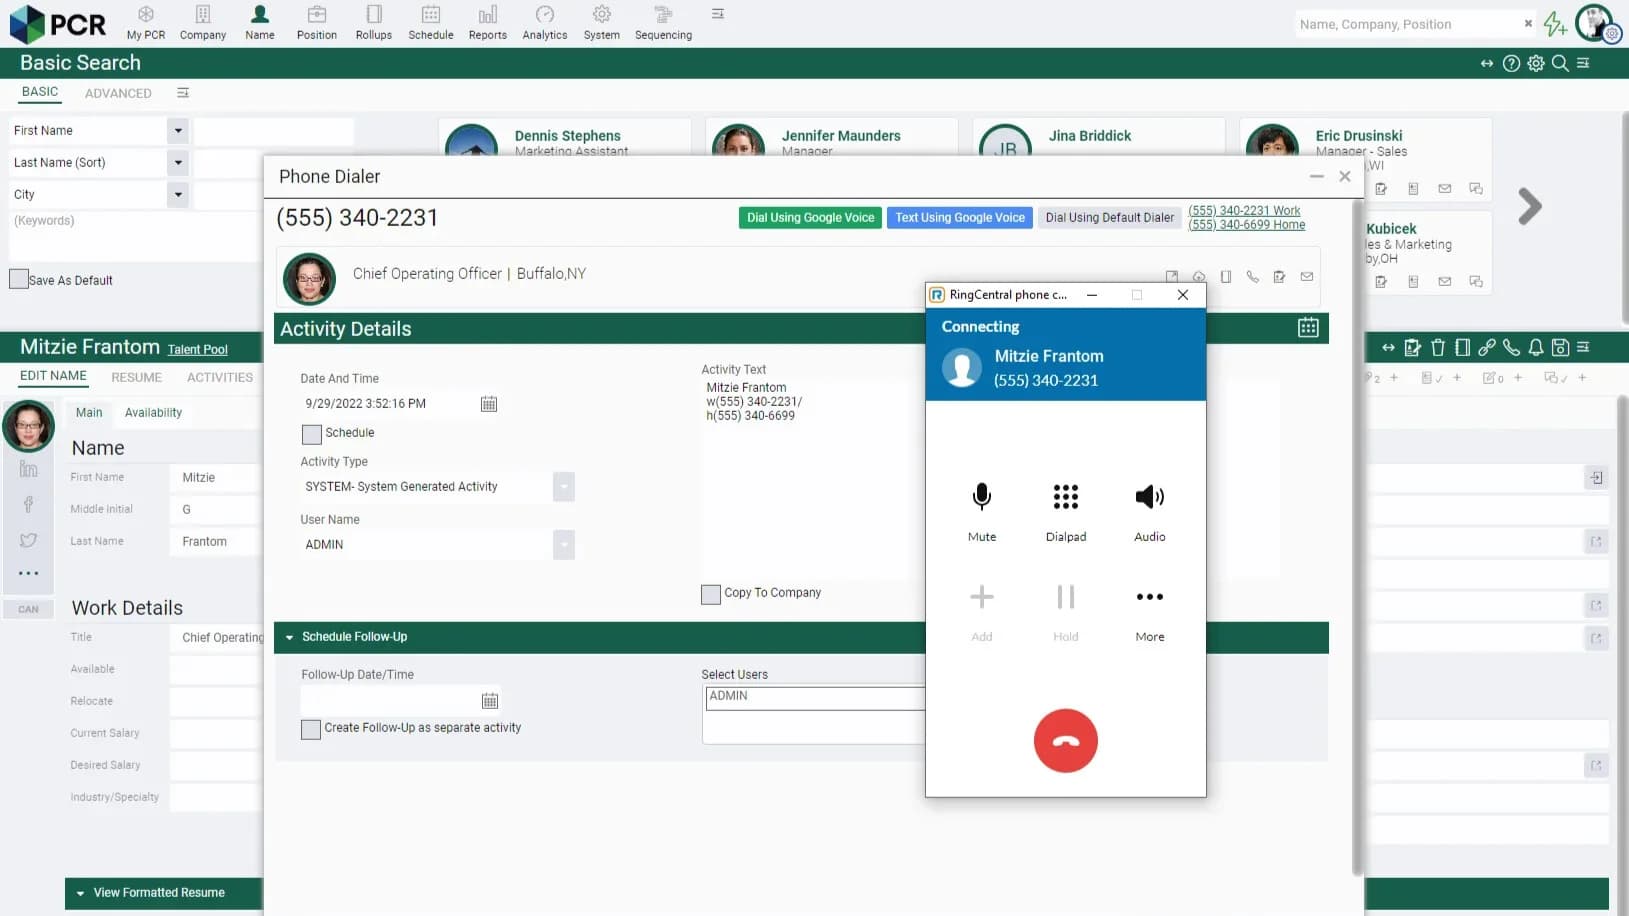
Task: Open the Date And Time calendar picker
Action: [489, 404]
